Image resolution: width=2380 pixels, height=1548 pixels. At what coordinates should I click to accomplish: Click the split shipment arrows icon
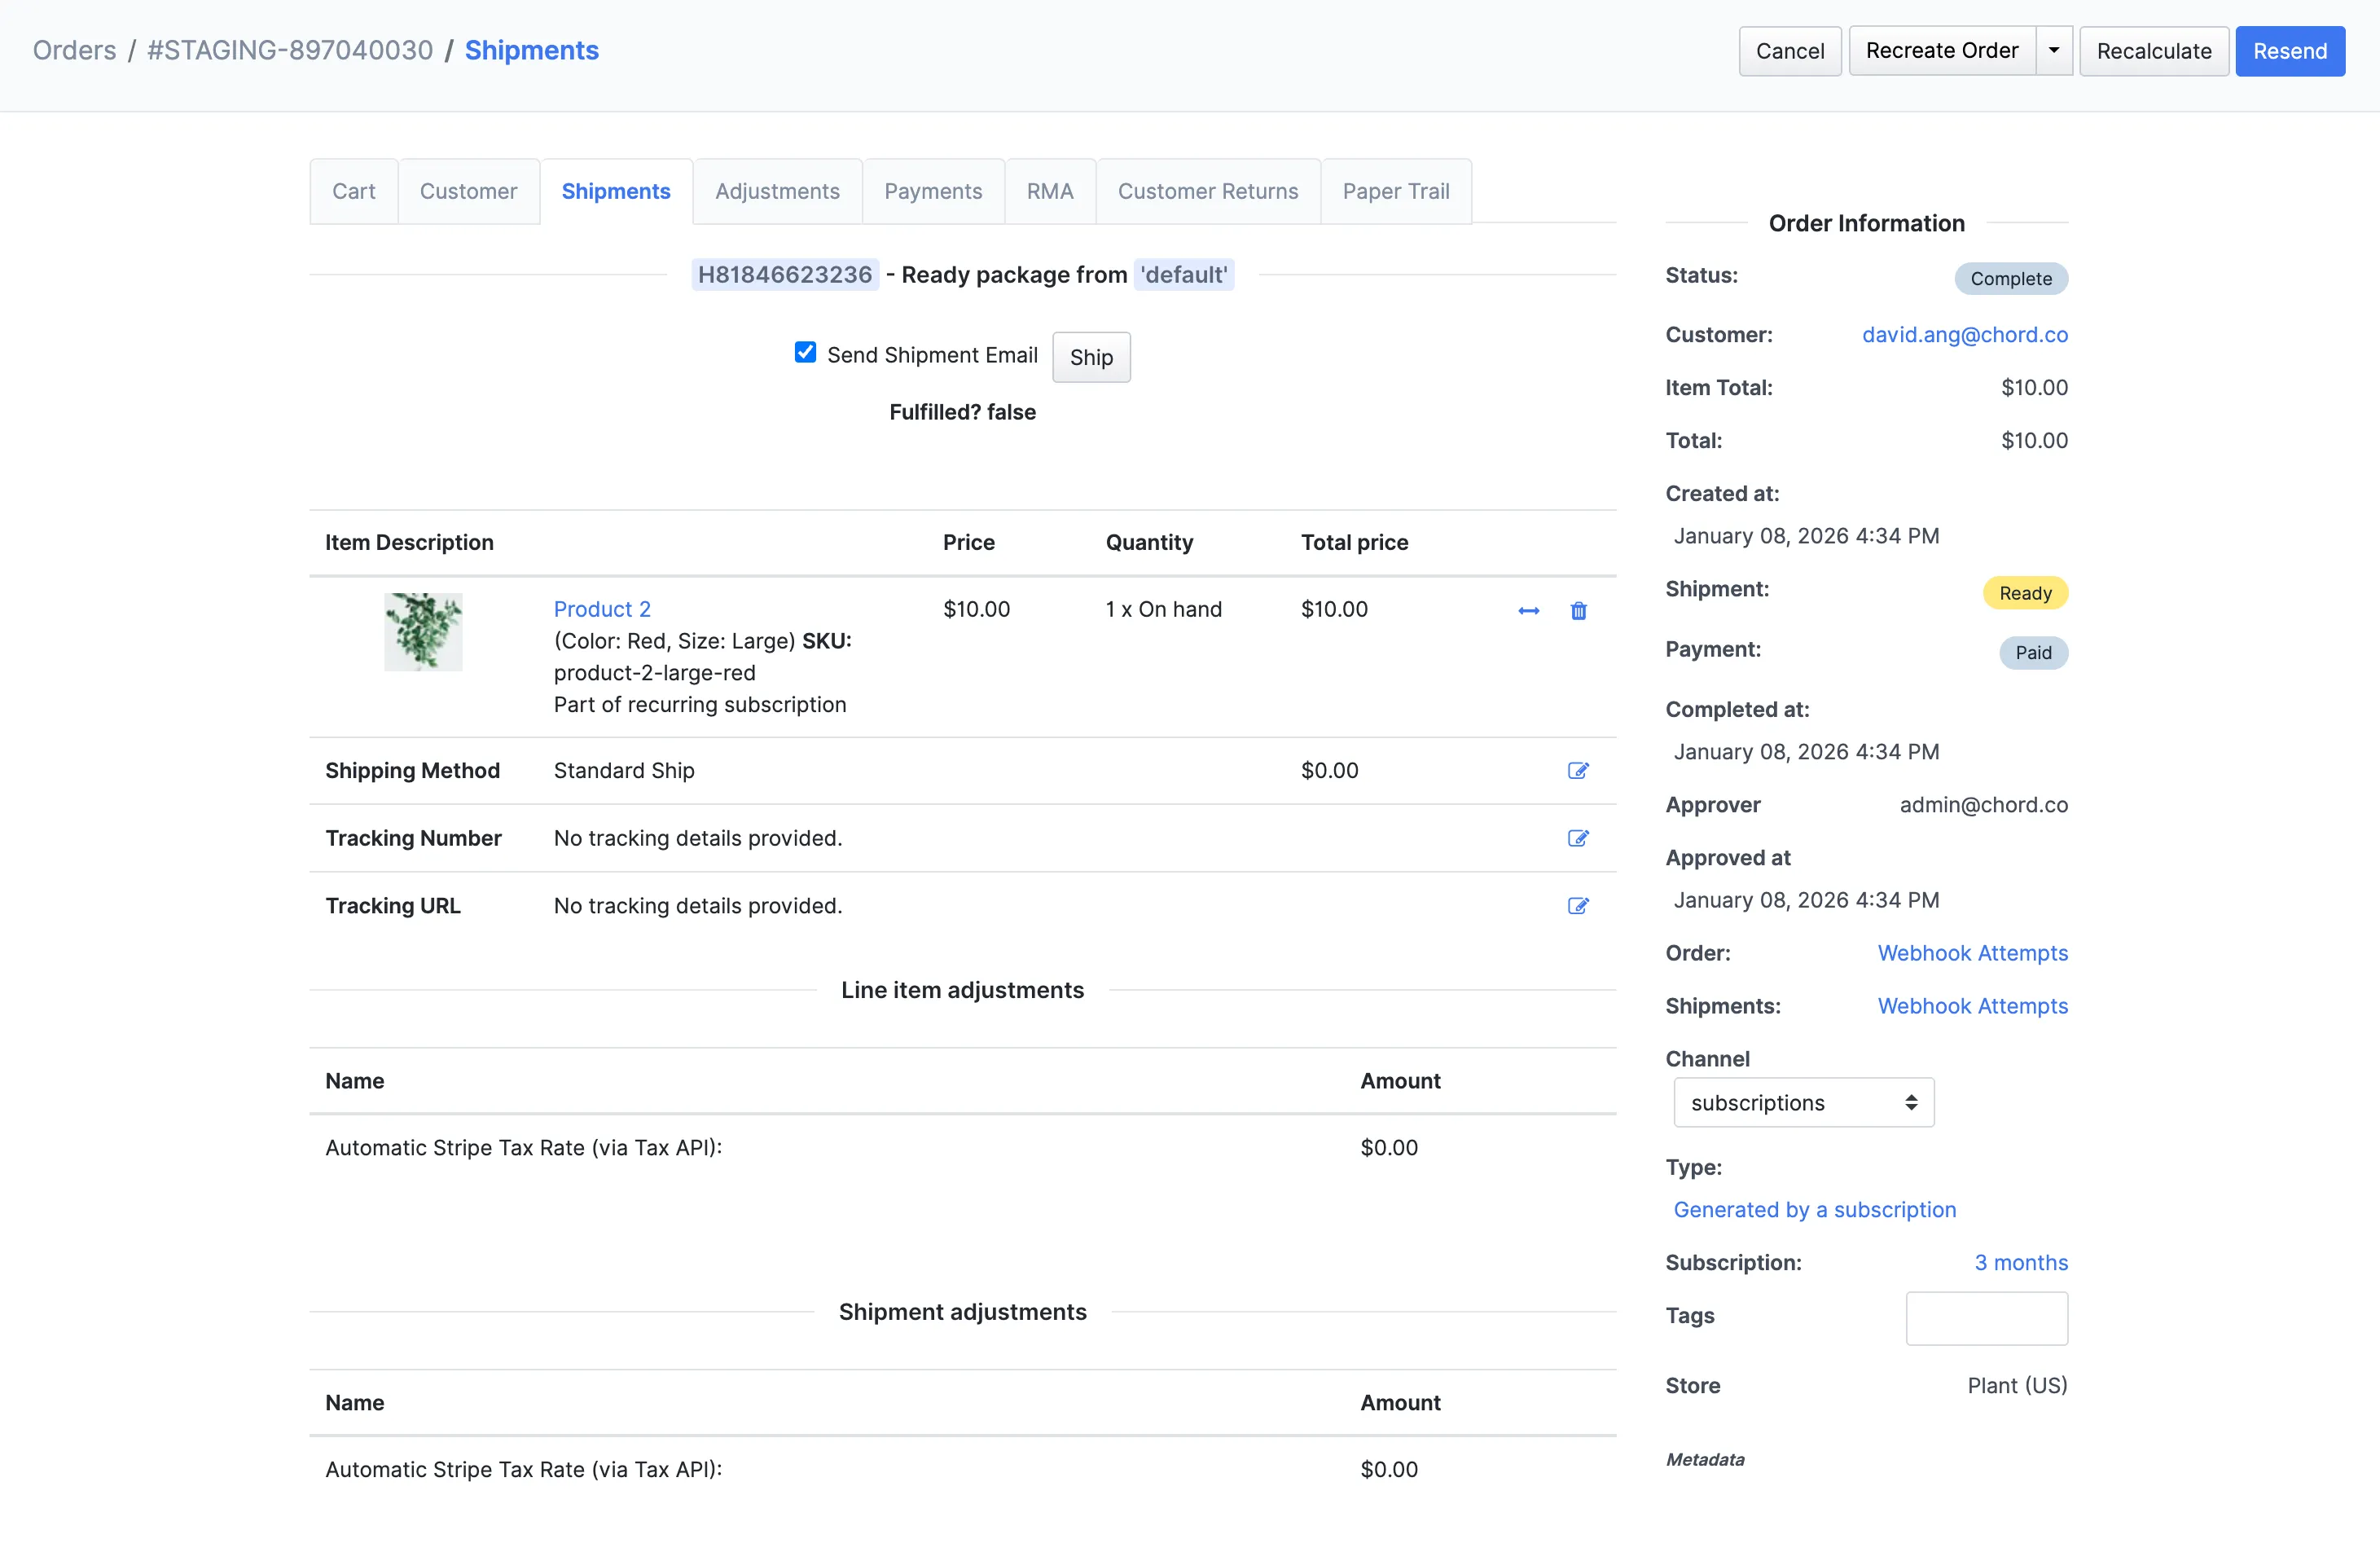[1528, 611]
